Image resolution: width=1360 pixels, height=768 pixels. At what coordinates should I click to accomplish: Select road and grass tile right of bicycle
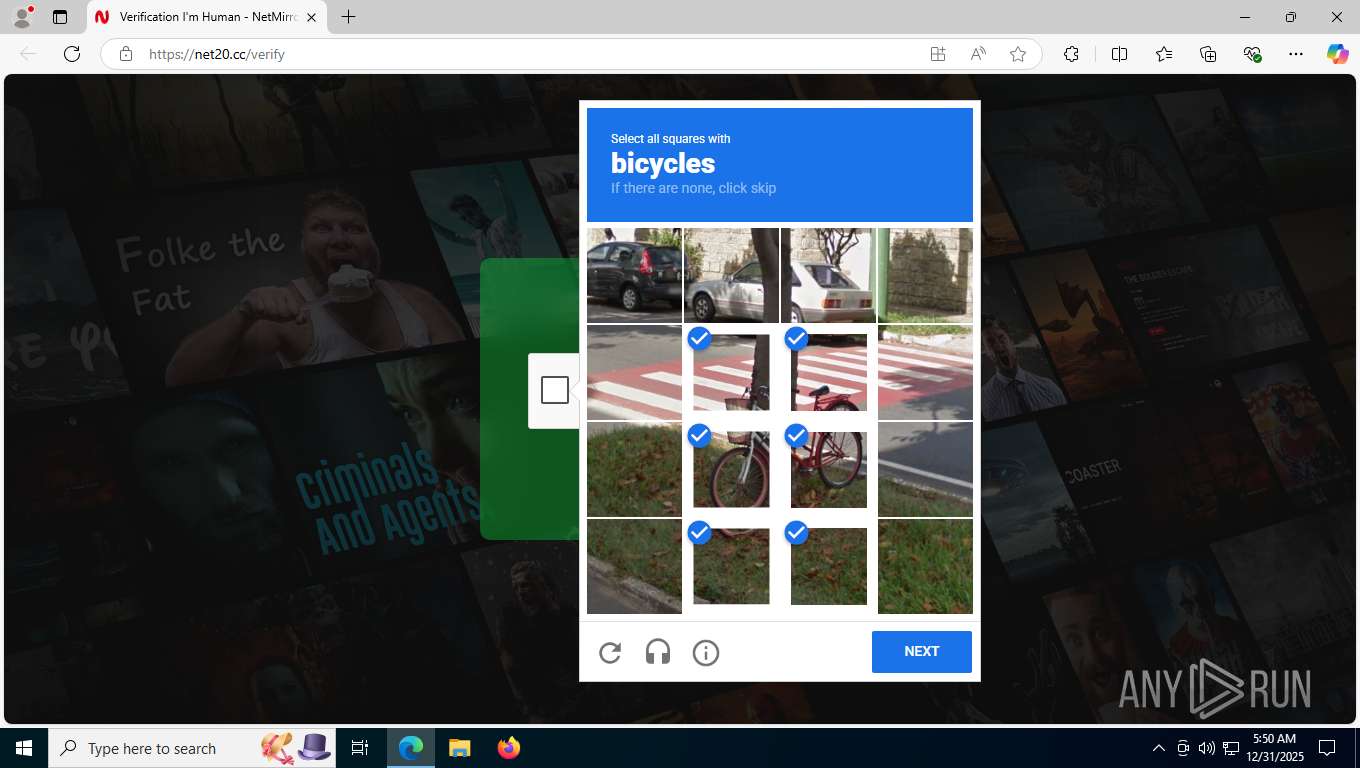[x=925, y=469]
